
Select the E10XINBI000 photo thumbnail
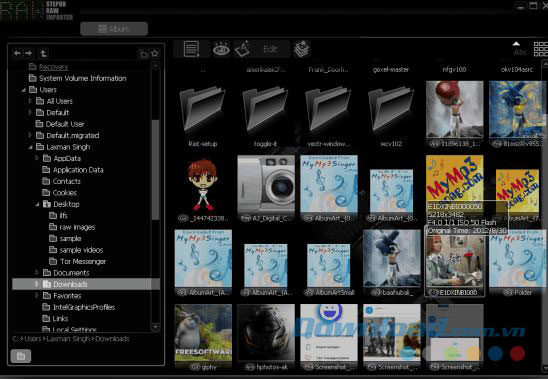(x=455, y=263)
